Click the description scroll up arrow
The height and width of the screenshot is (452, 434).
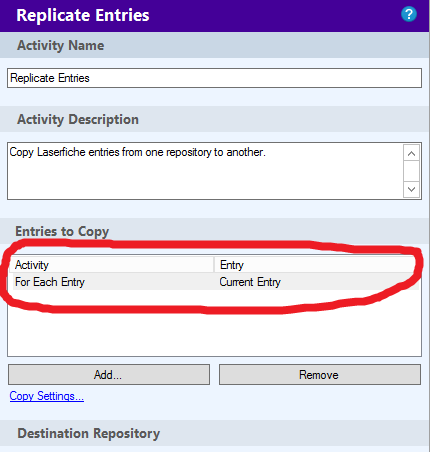[x=411, y=153]
